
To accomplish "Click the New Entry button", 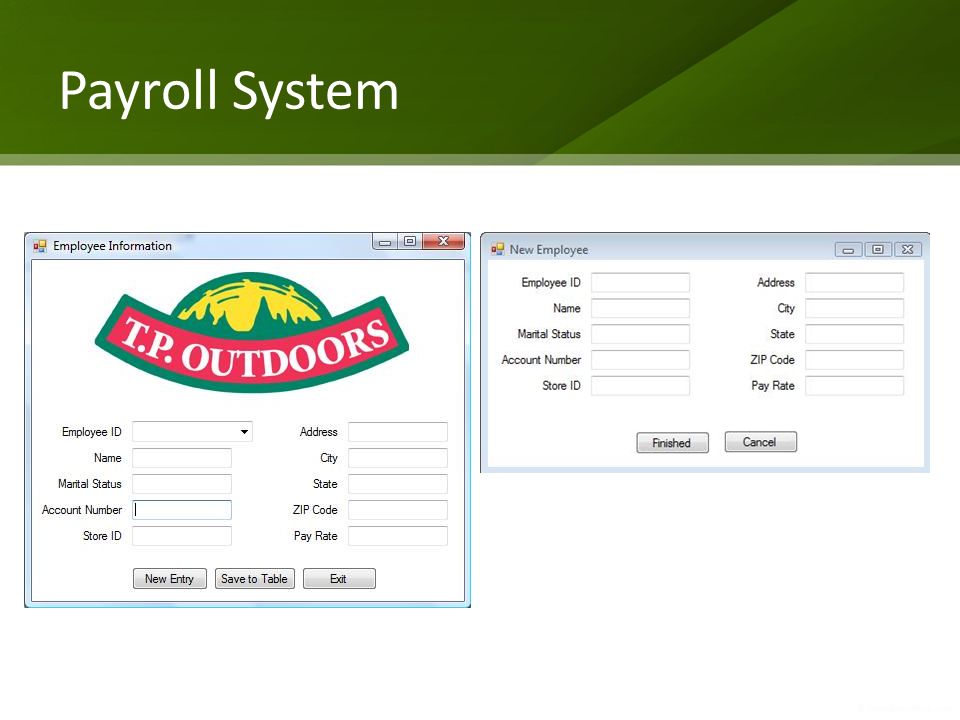I will tap(170, 579).
